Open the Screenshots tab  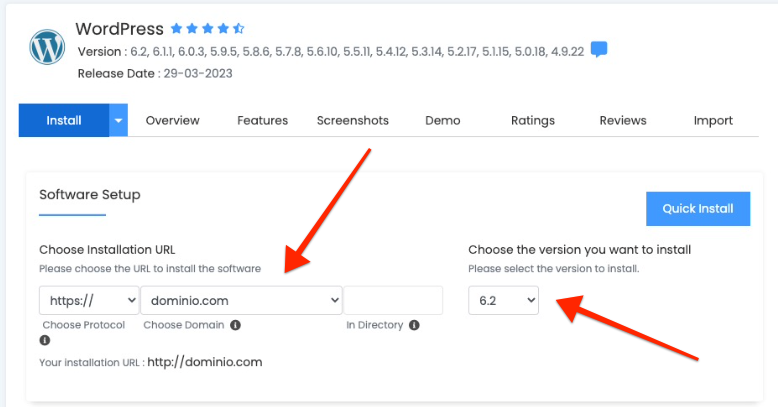(353, 121)
